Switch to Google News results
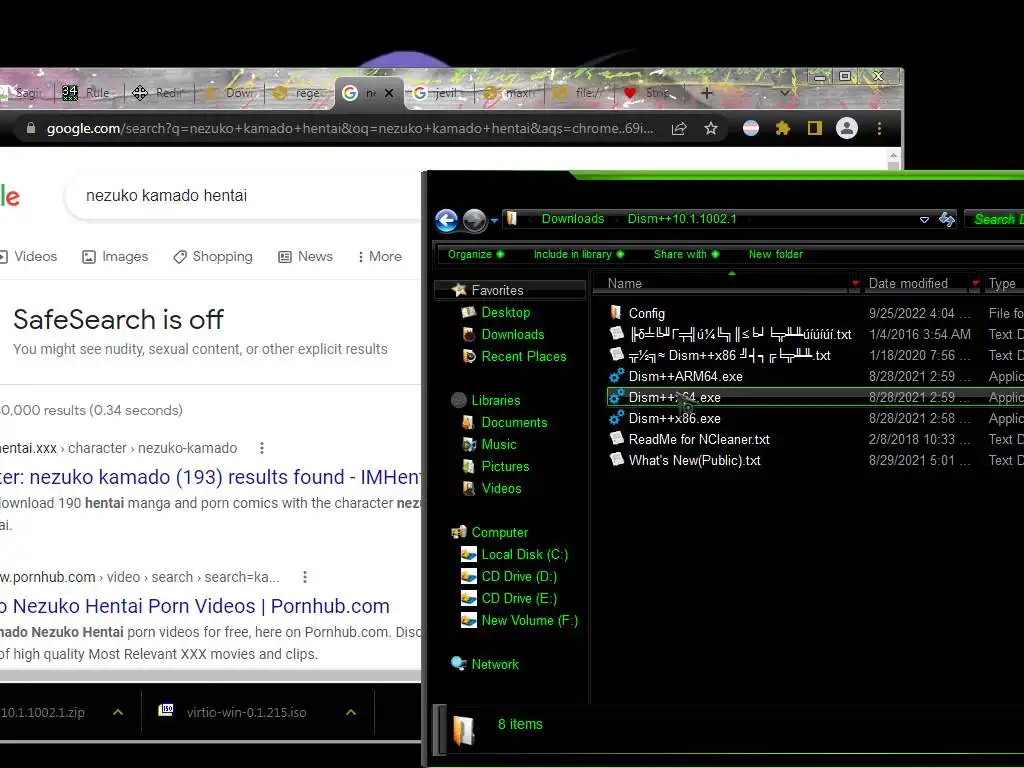 coord(306,257)
